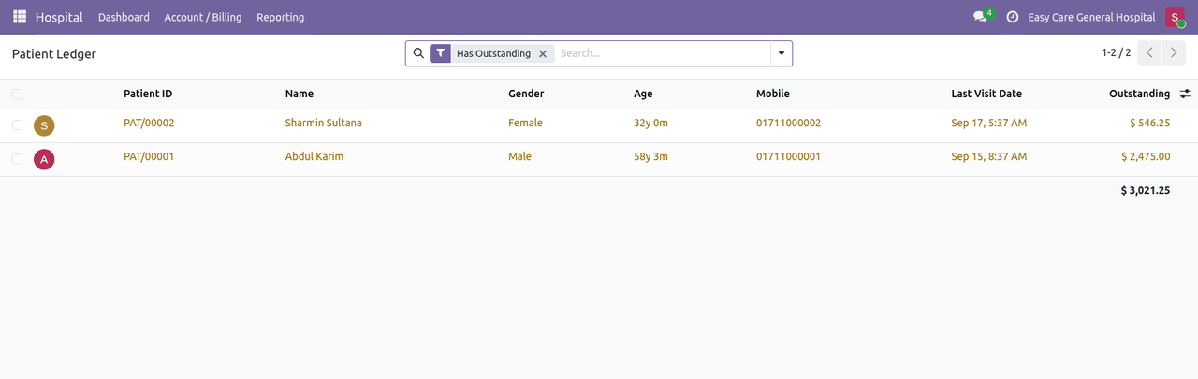Click age 32y 0m cell

pyautogui.click(x=651, y=122)
